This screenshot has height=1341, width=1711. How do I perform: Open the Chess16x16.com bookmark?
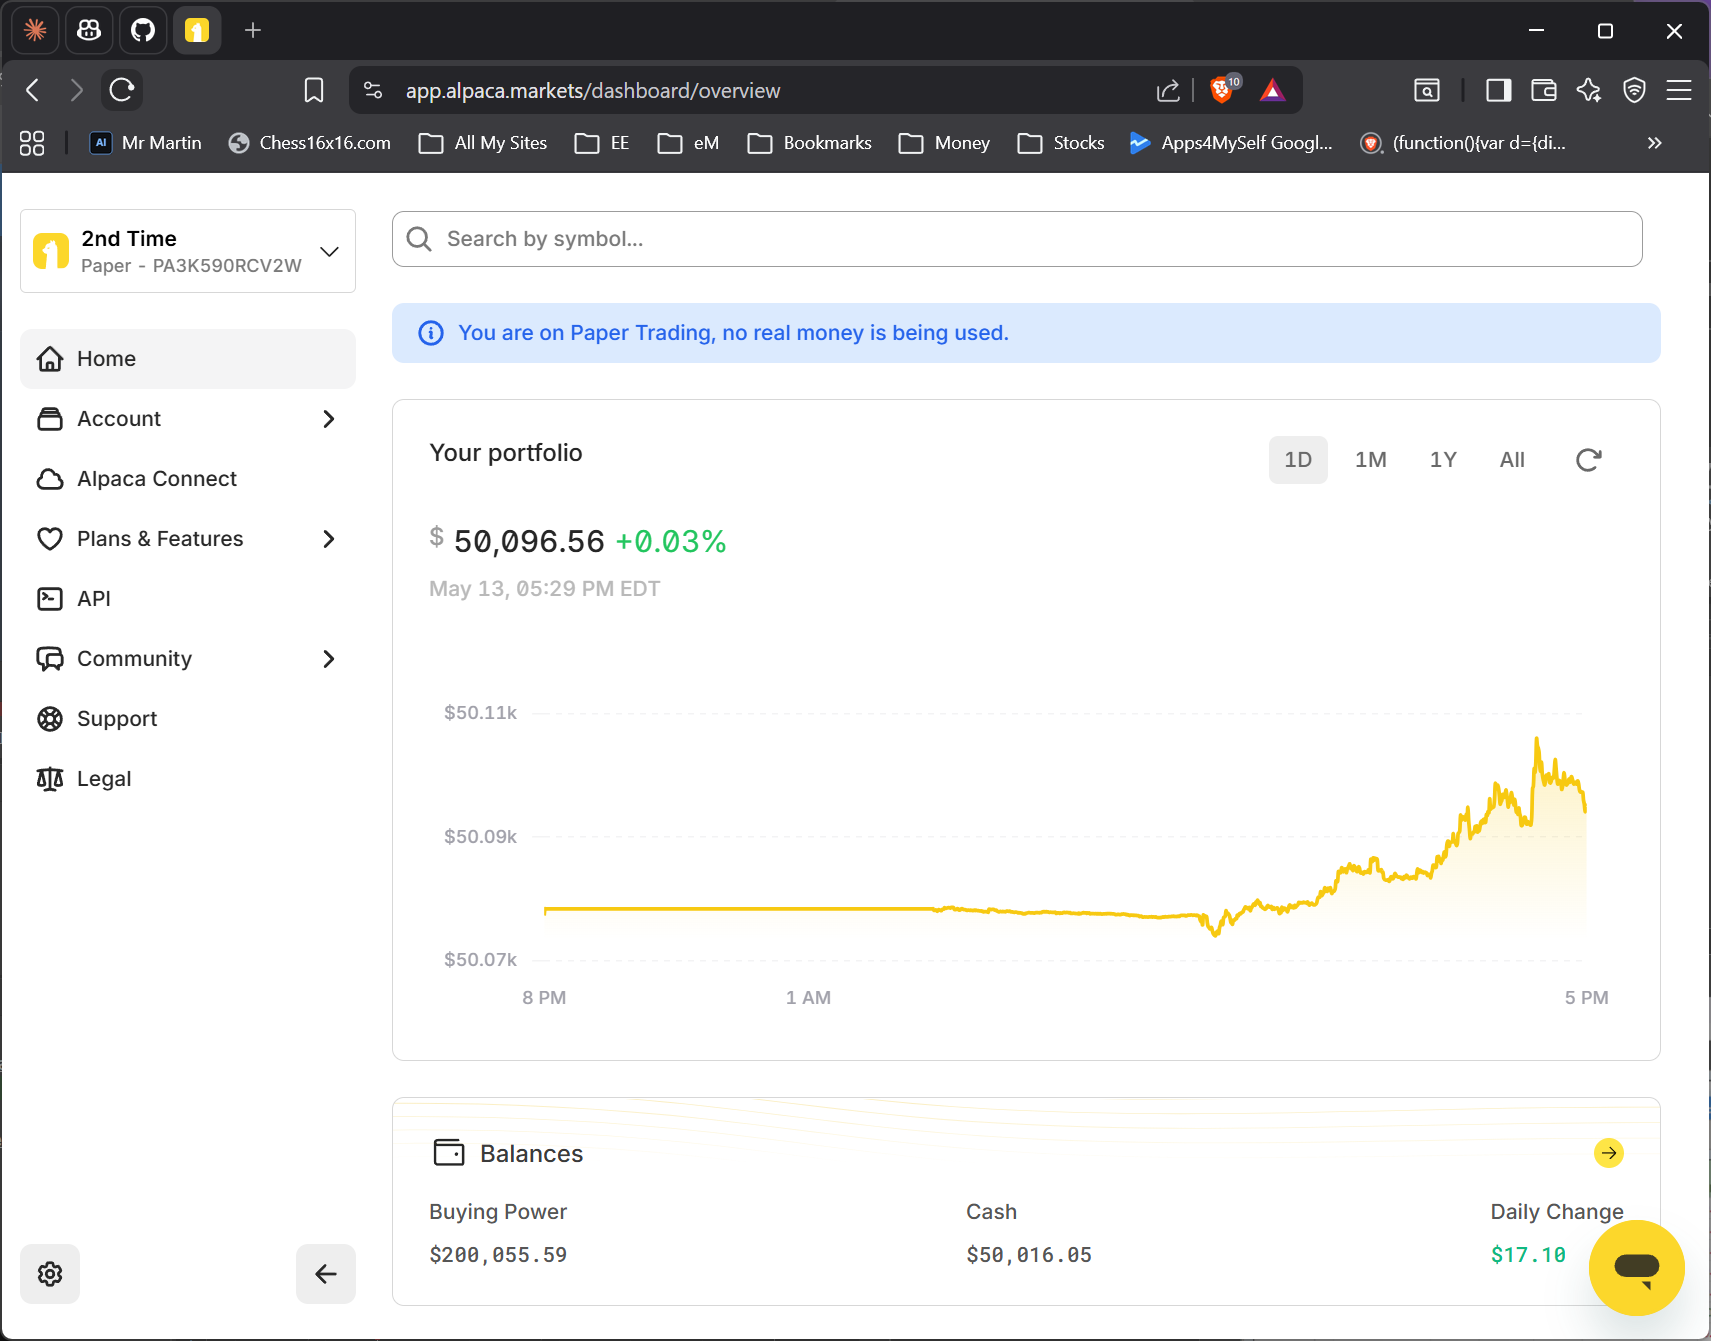(x=309, y=143)
